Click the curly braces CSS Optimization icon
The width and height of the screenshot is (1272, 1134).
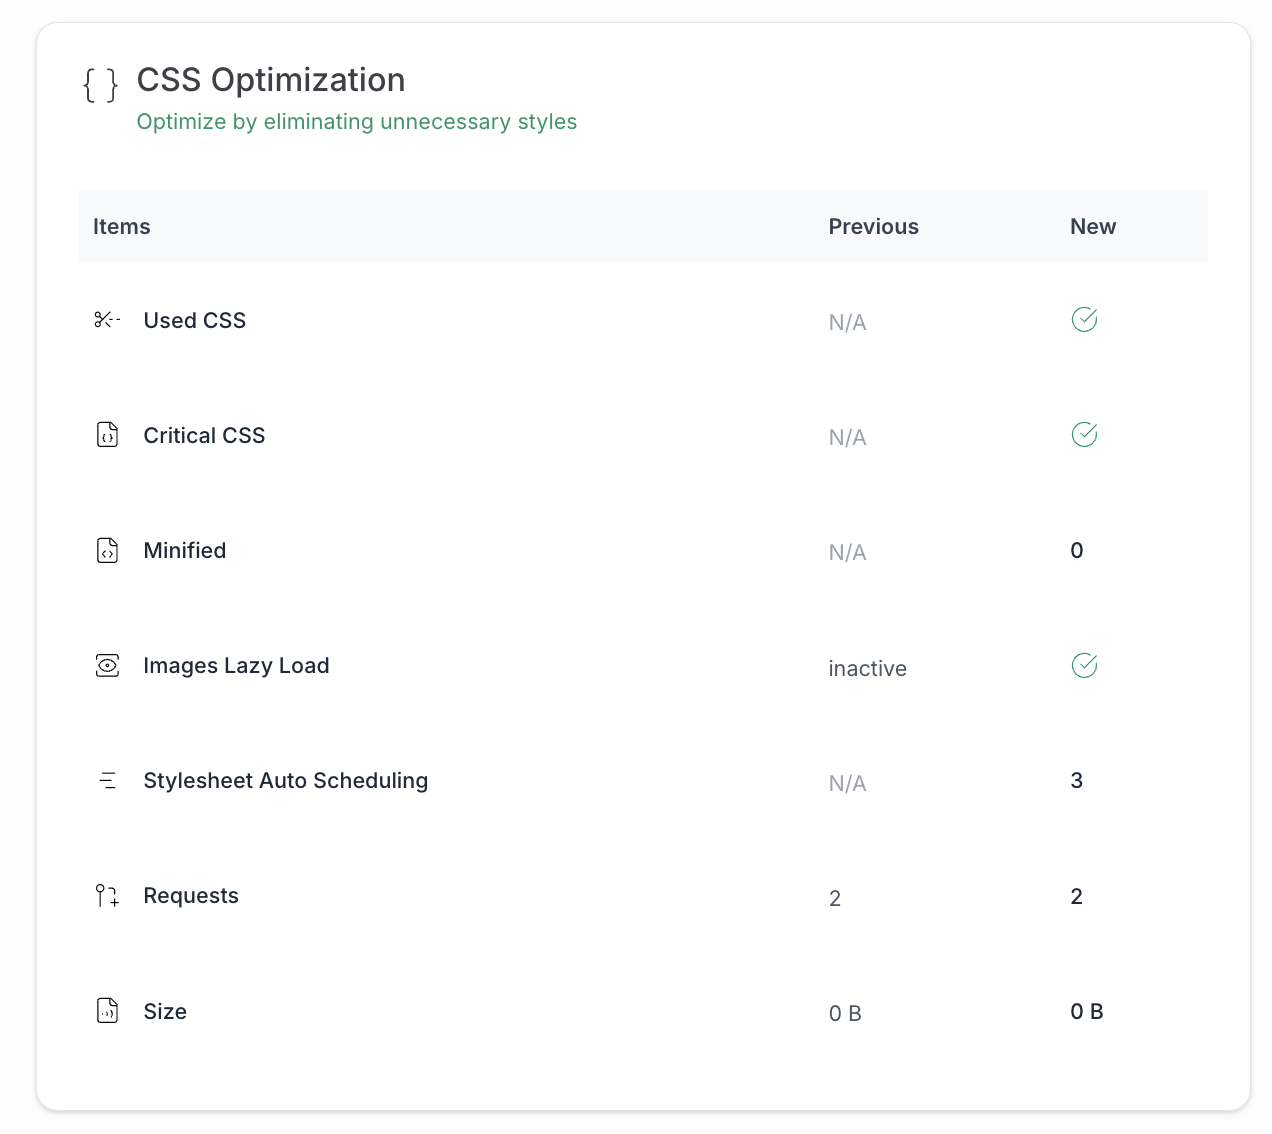(100, 85)
